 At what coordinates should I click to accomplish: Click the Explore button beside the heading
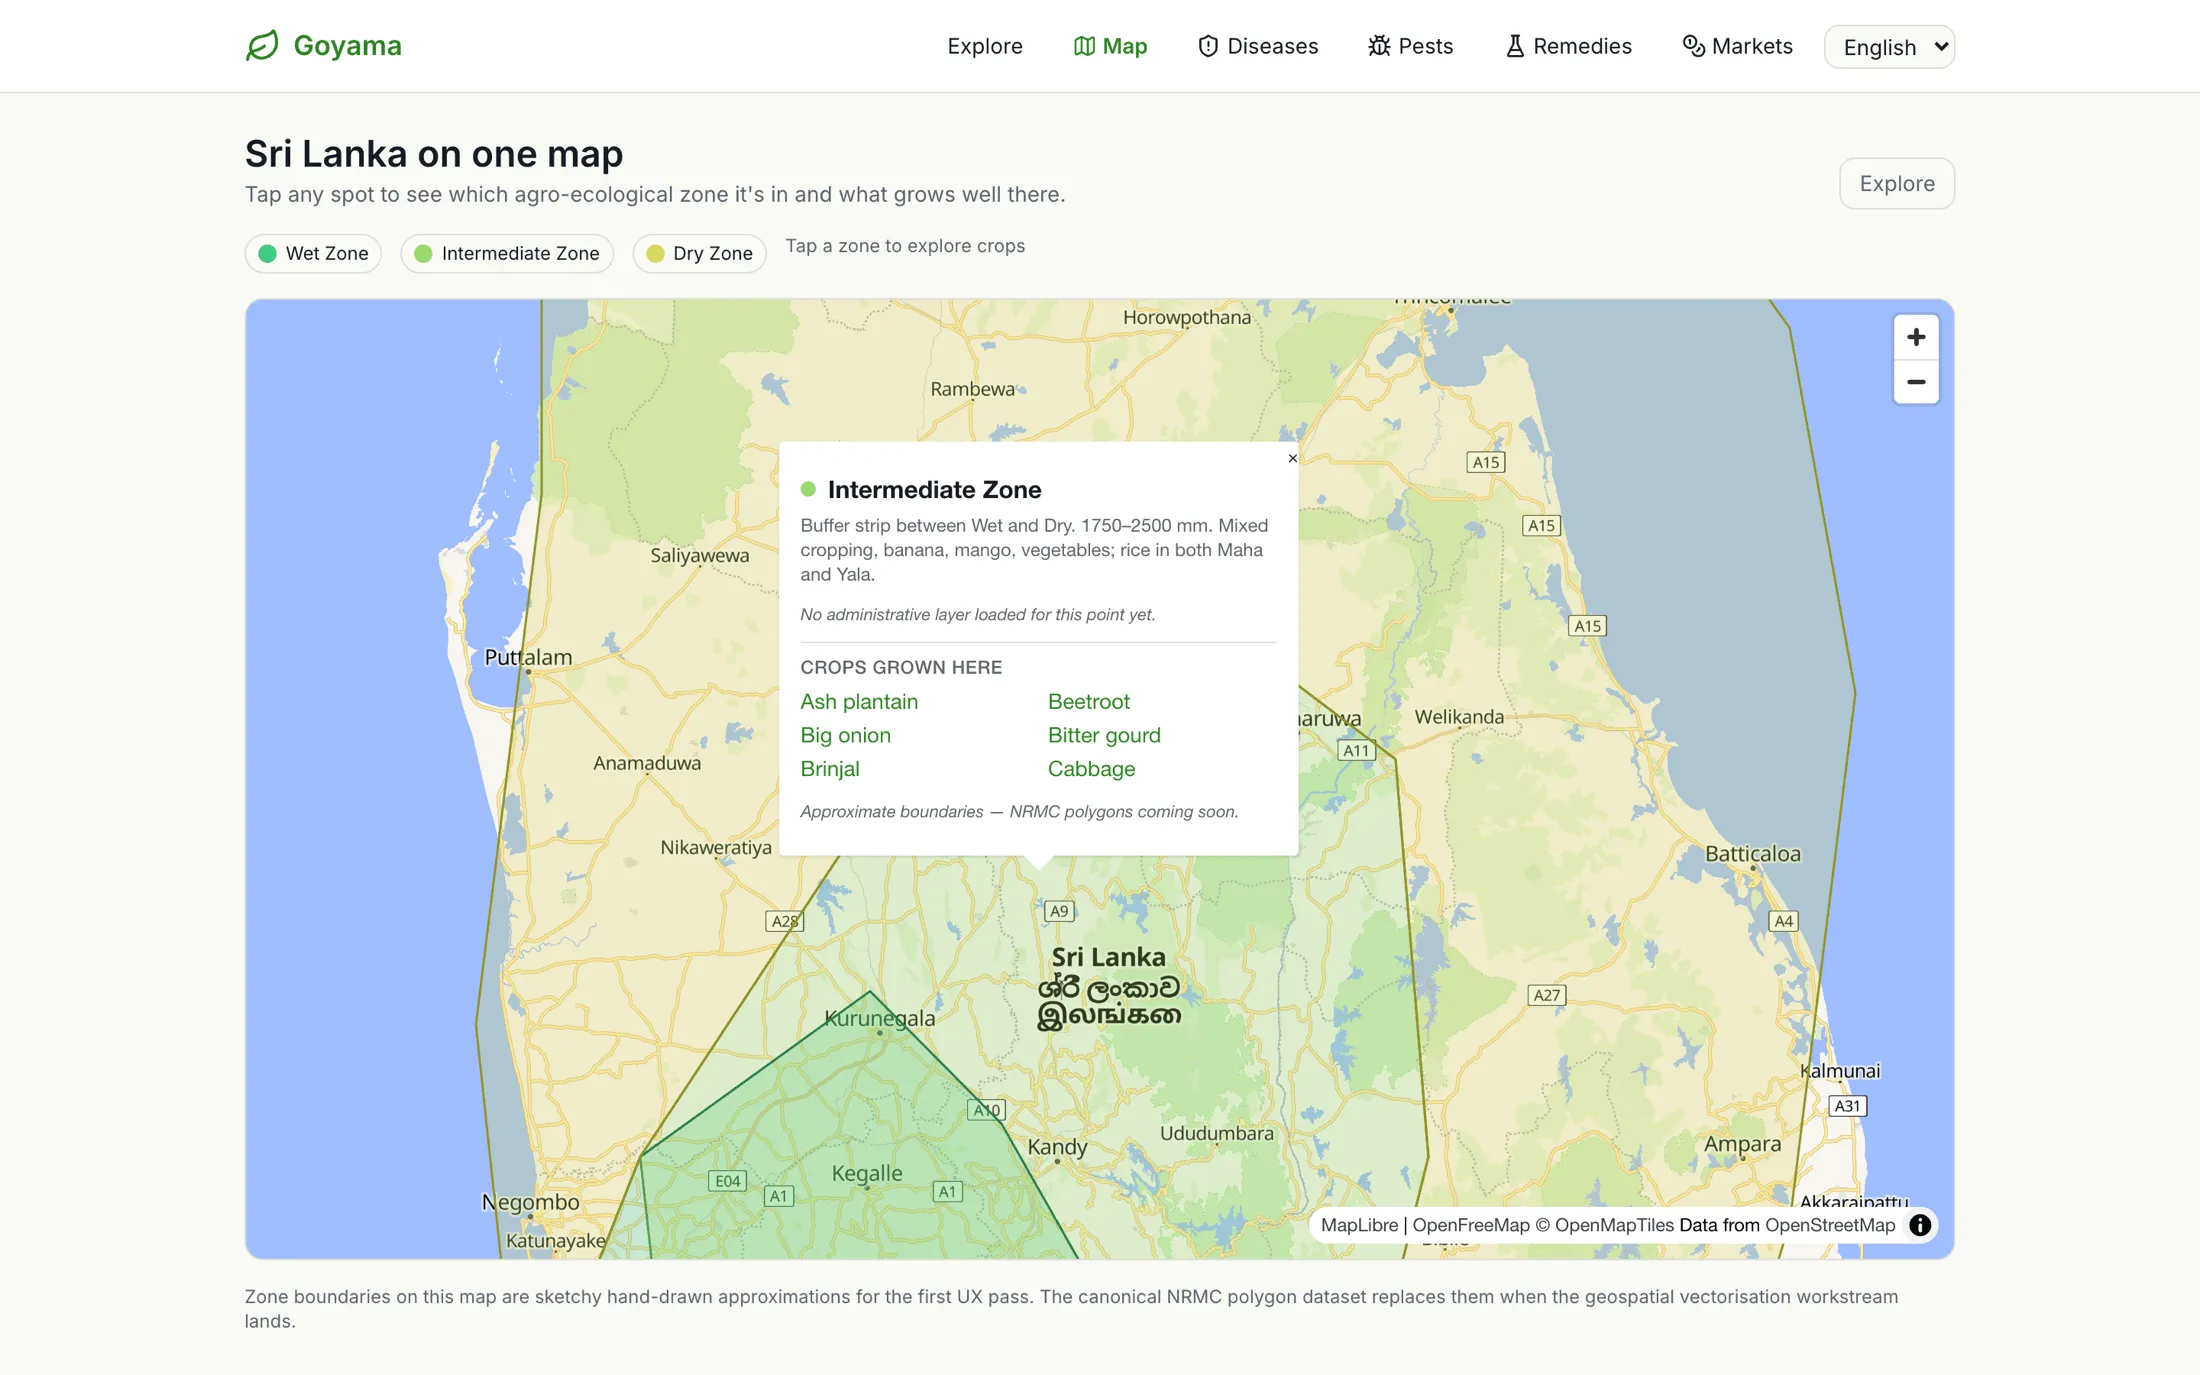1897,184
